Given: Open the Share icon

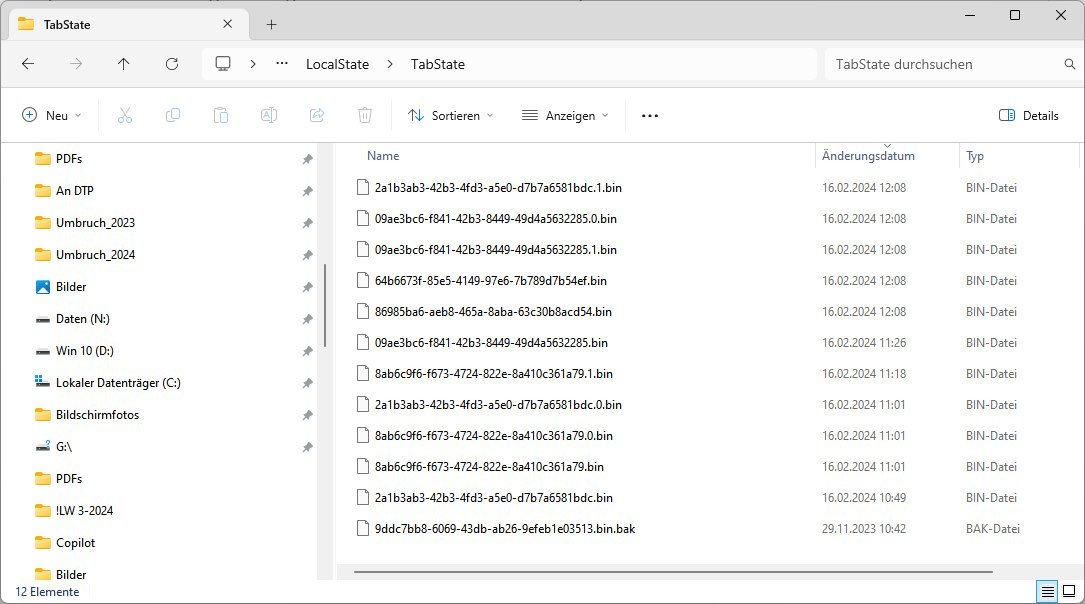Looking at the screenshot, I should pos(316,115).
